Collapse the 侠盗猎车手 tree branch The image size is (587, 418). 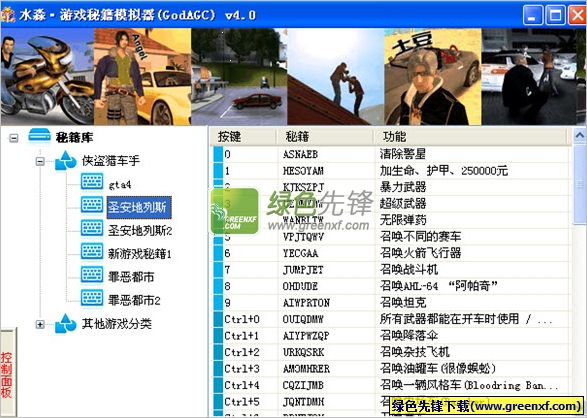pyautogui.click(x=40, y=161)
